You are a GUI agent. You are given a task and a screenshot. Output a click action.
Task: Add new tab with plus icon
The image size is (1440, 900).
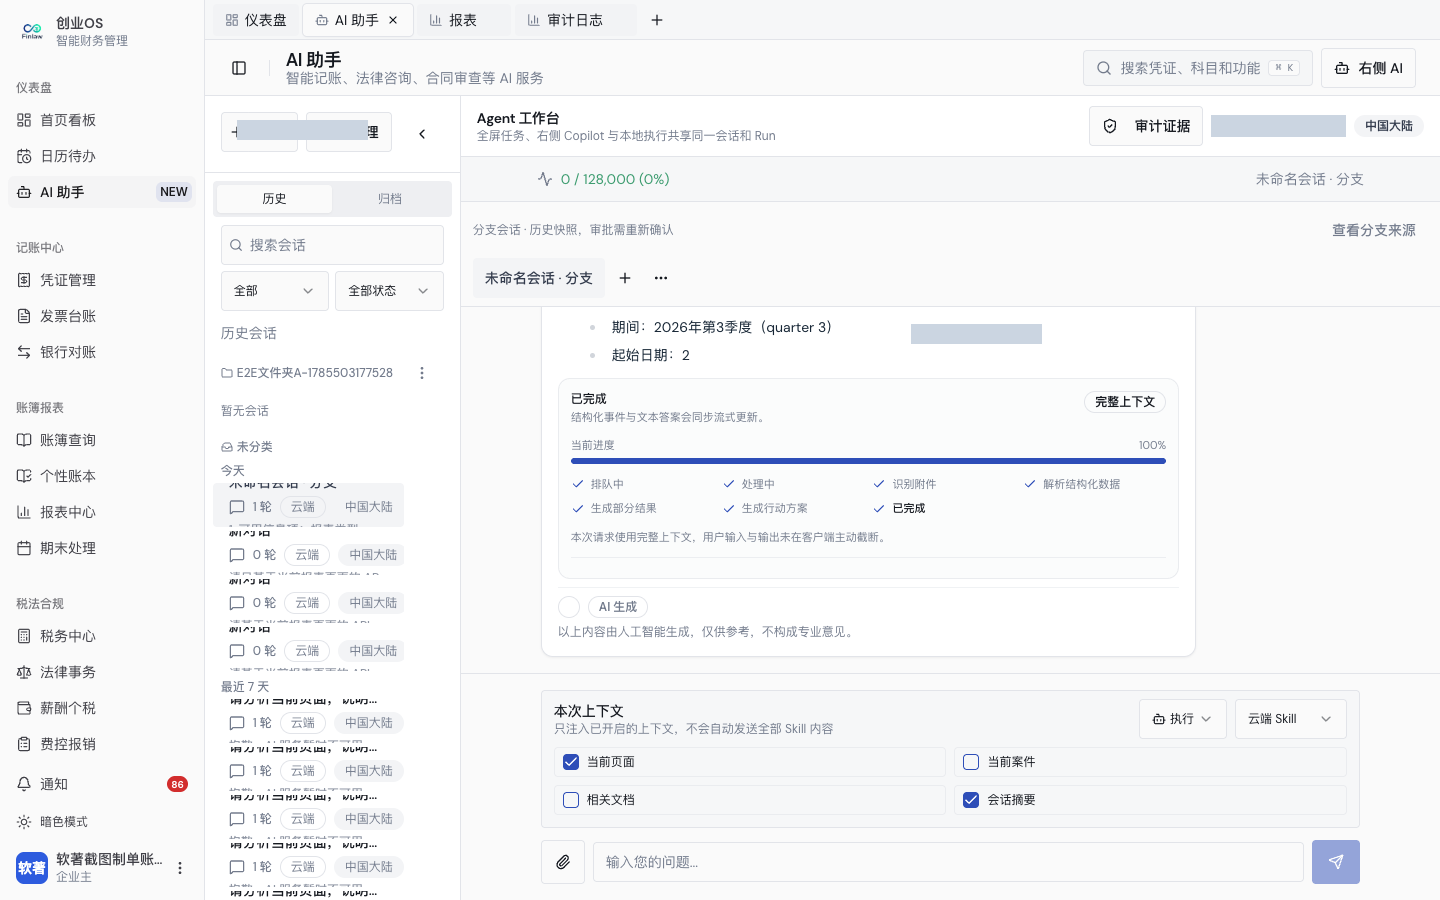tap(657, 20)
